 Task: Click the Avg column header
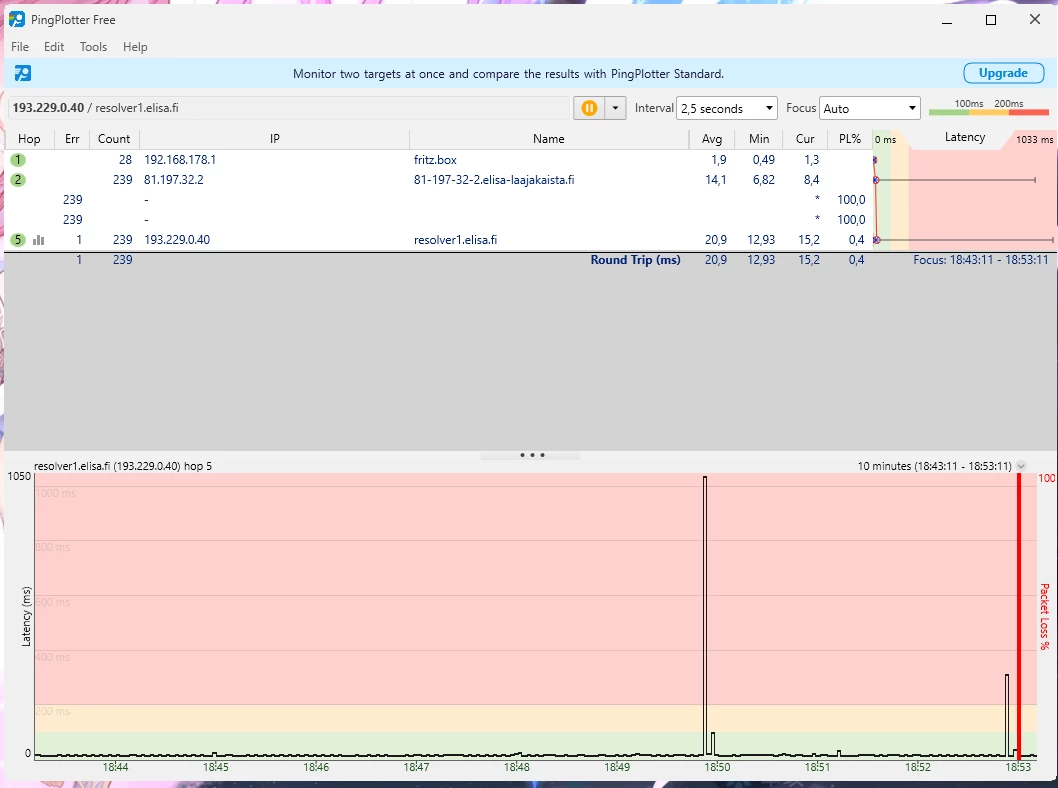pos(712,139)
